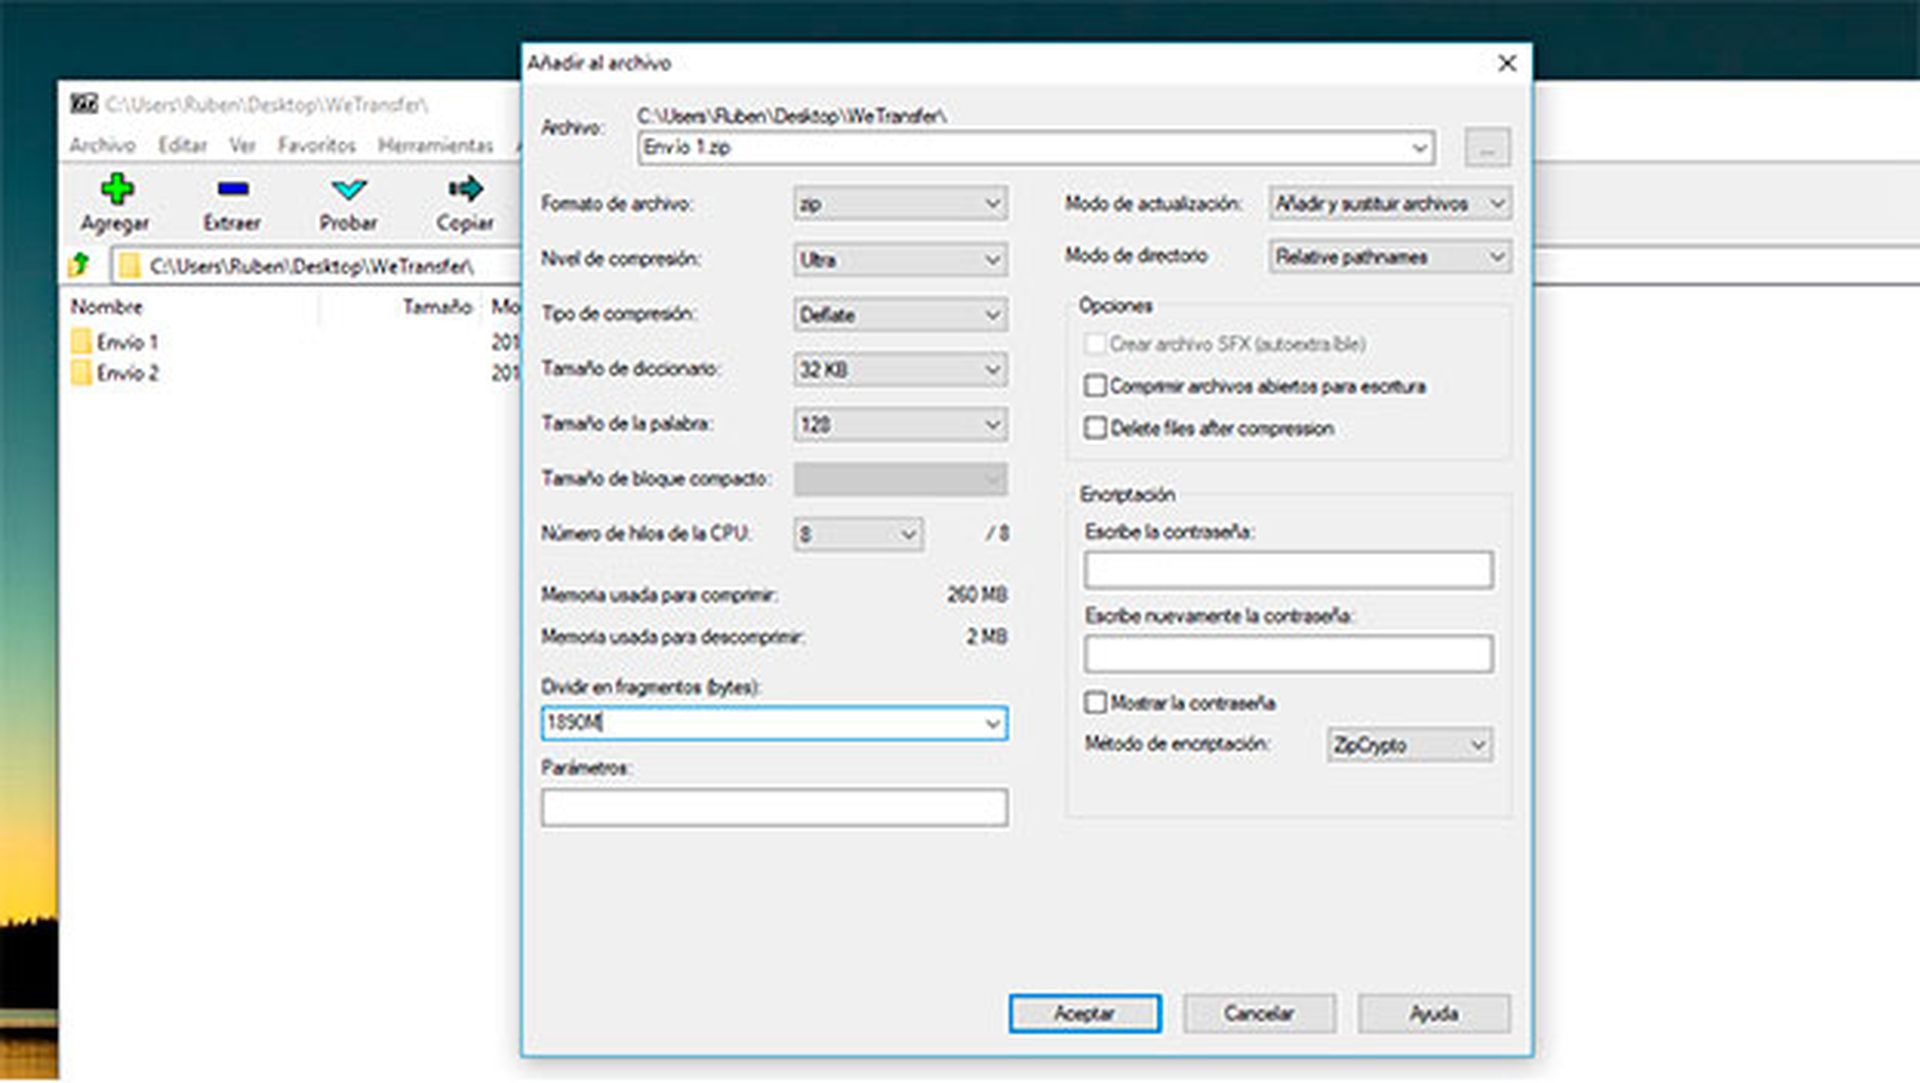Click the Escribe la contraseña field
The image size is (1920, 1083).
point(1289,570)
